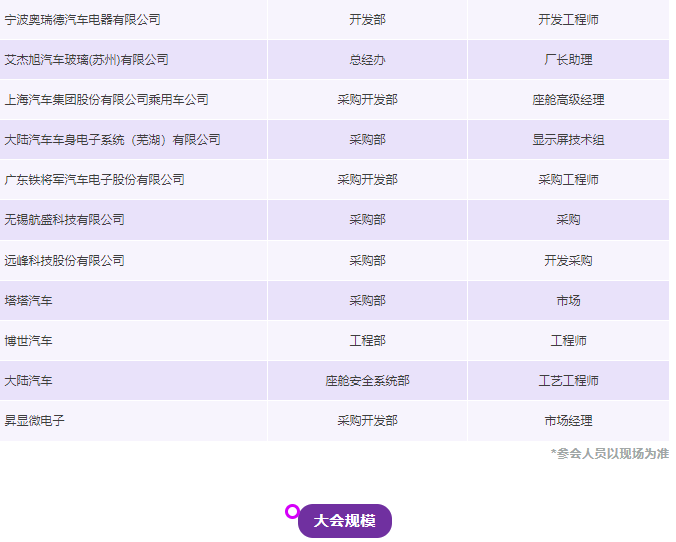Click 显示屏技术组 job title cell
The image size is (676, 542).
tap(568, 140)
